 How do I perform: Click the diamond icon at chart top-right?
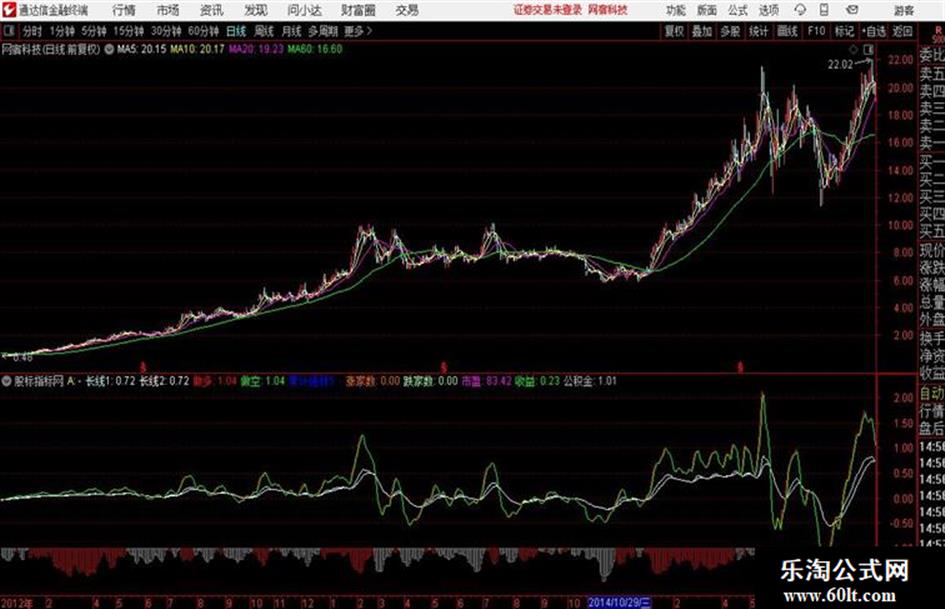(853, 49)
